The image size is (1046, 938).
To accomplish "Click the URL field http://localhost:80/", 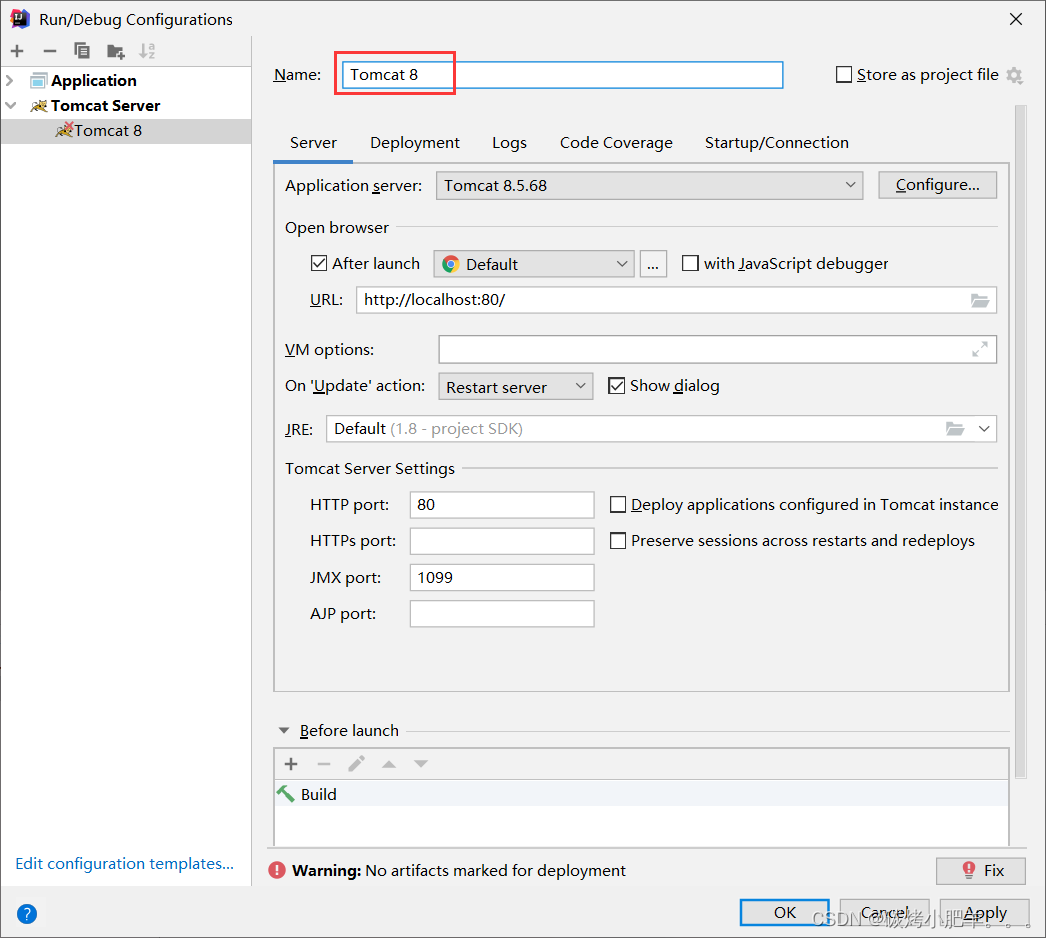I will 676,300.
